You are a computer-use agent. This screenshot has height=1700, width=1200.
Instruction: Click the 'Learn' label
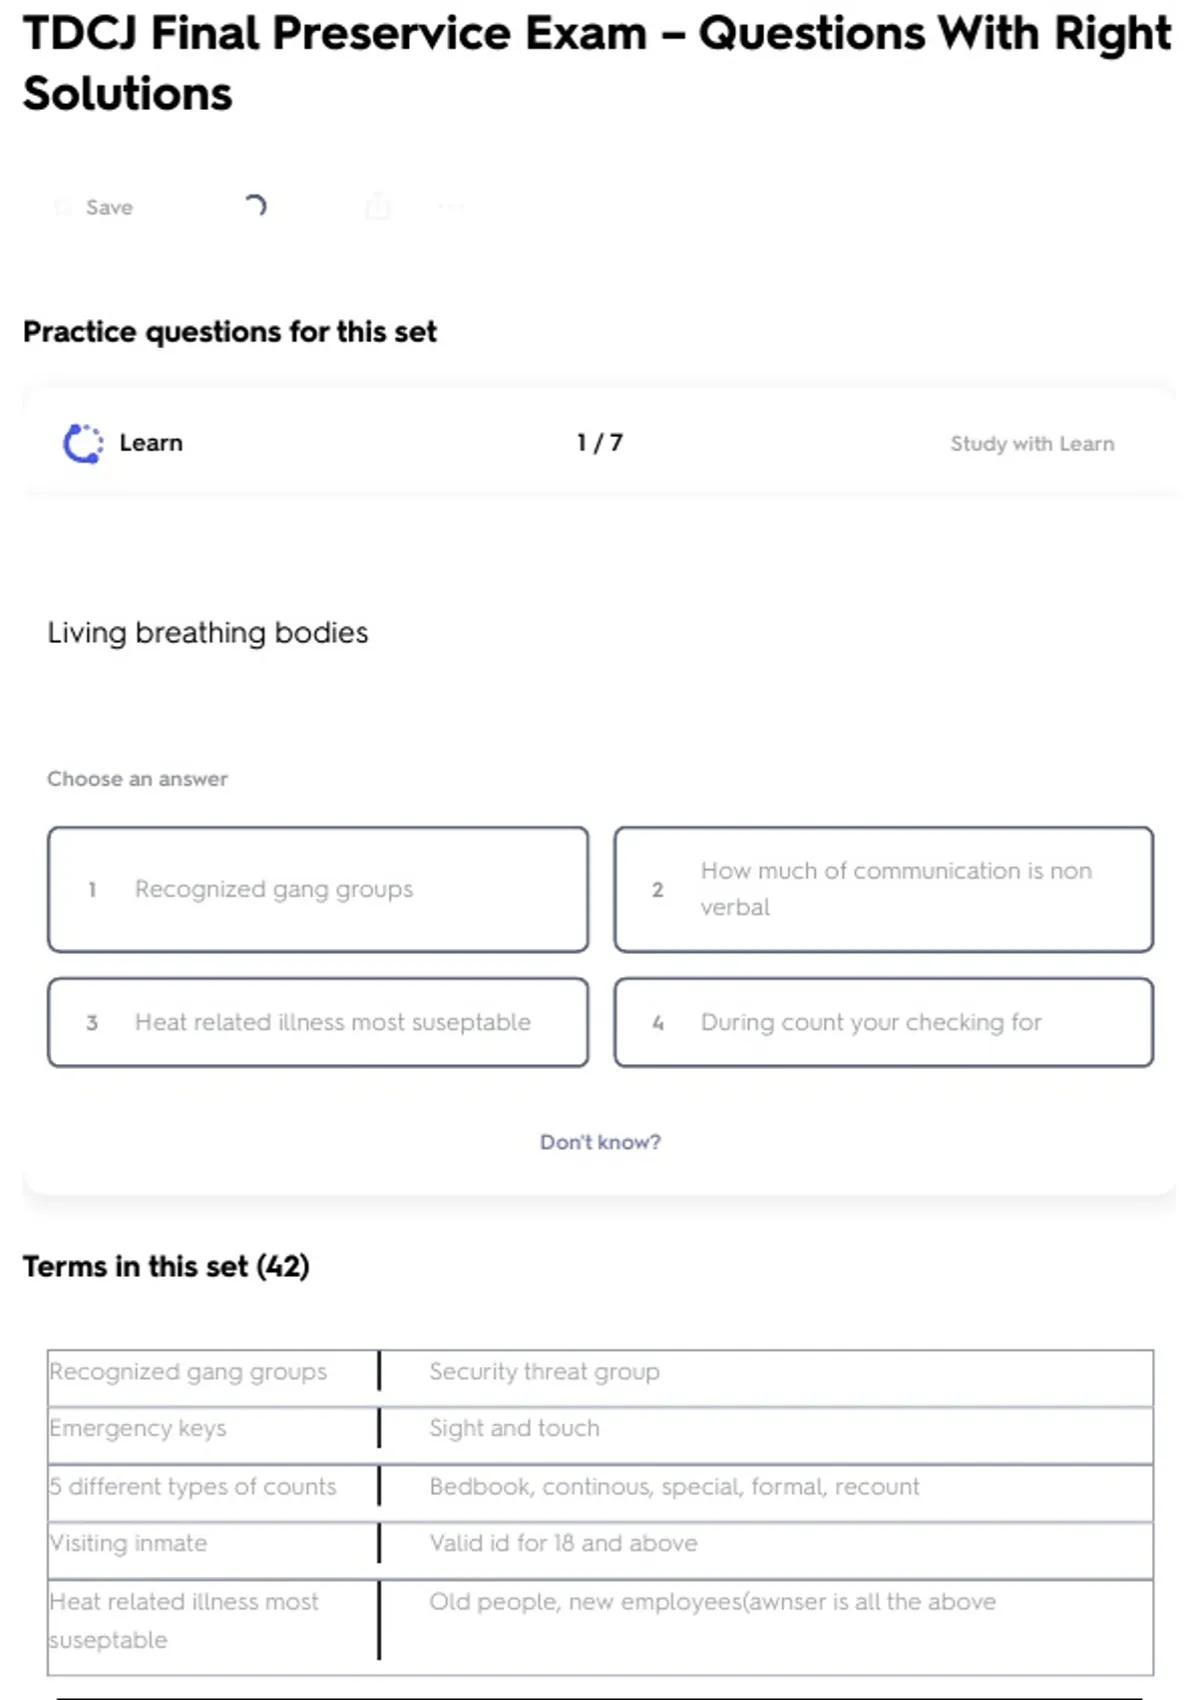(x=151, y=443)
